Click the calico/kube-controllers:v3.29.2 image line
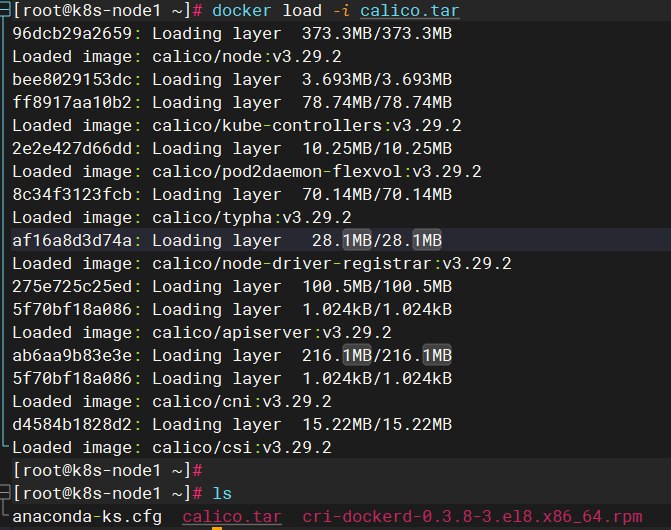671x530 pixels. pyautogui.click(x=237, y=125)
